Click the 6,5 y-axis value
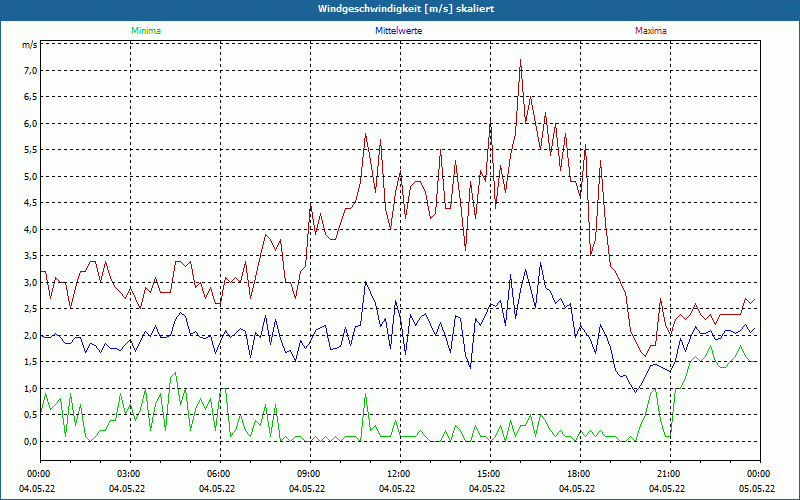This screenshot has width=800, height=500. coord(30,97)
